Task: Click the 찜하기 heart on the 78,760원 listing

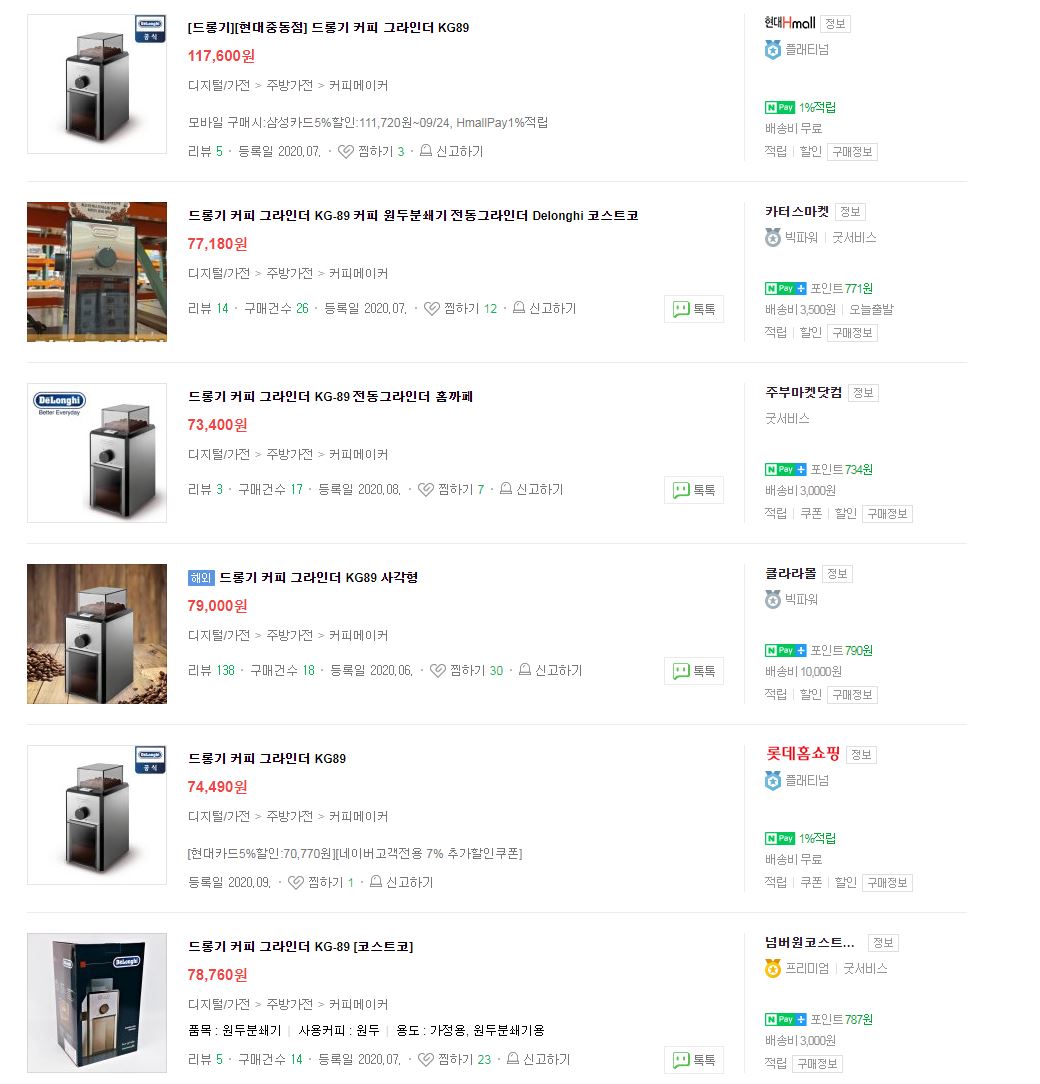Action: (426, 1059)
